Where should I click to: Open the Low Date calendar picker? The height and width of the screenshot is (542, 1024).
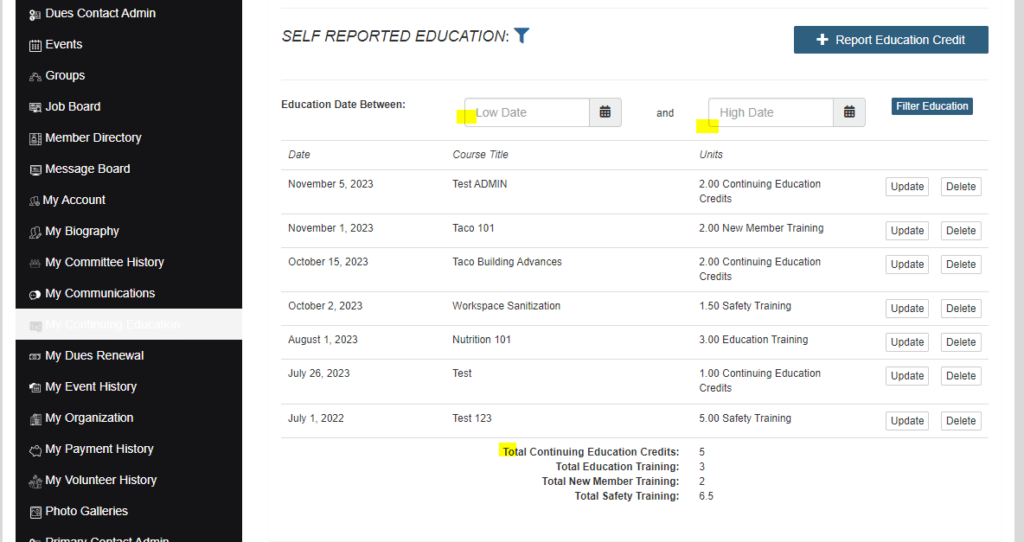tap(605, 112)
